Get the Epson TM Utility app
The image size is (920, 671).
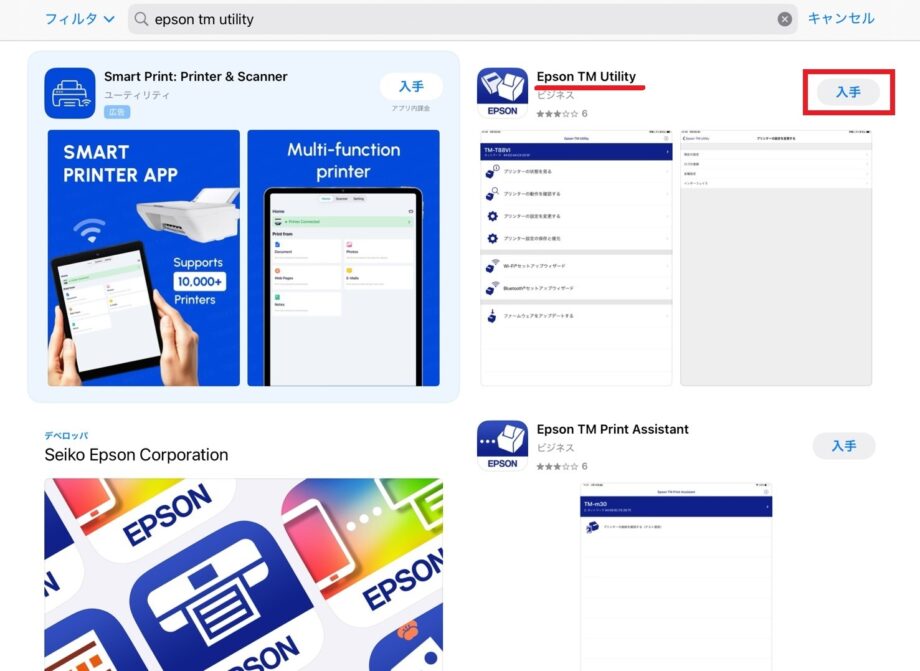[x=848, y=92]
